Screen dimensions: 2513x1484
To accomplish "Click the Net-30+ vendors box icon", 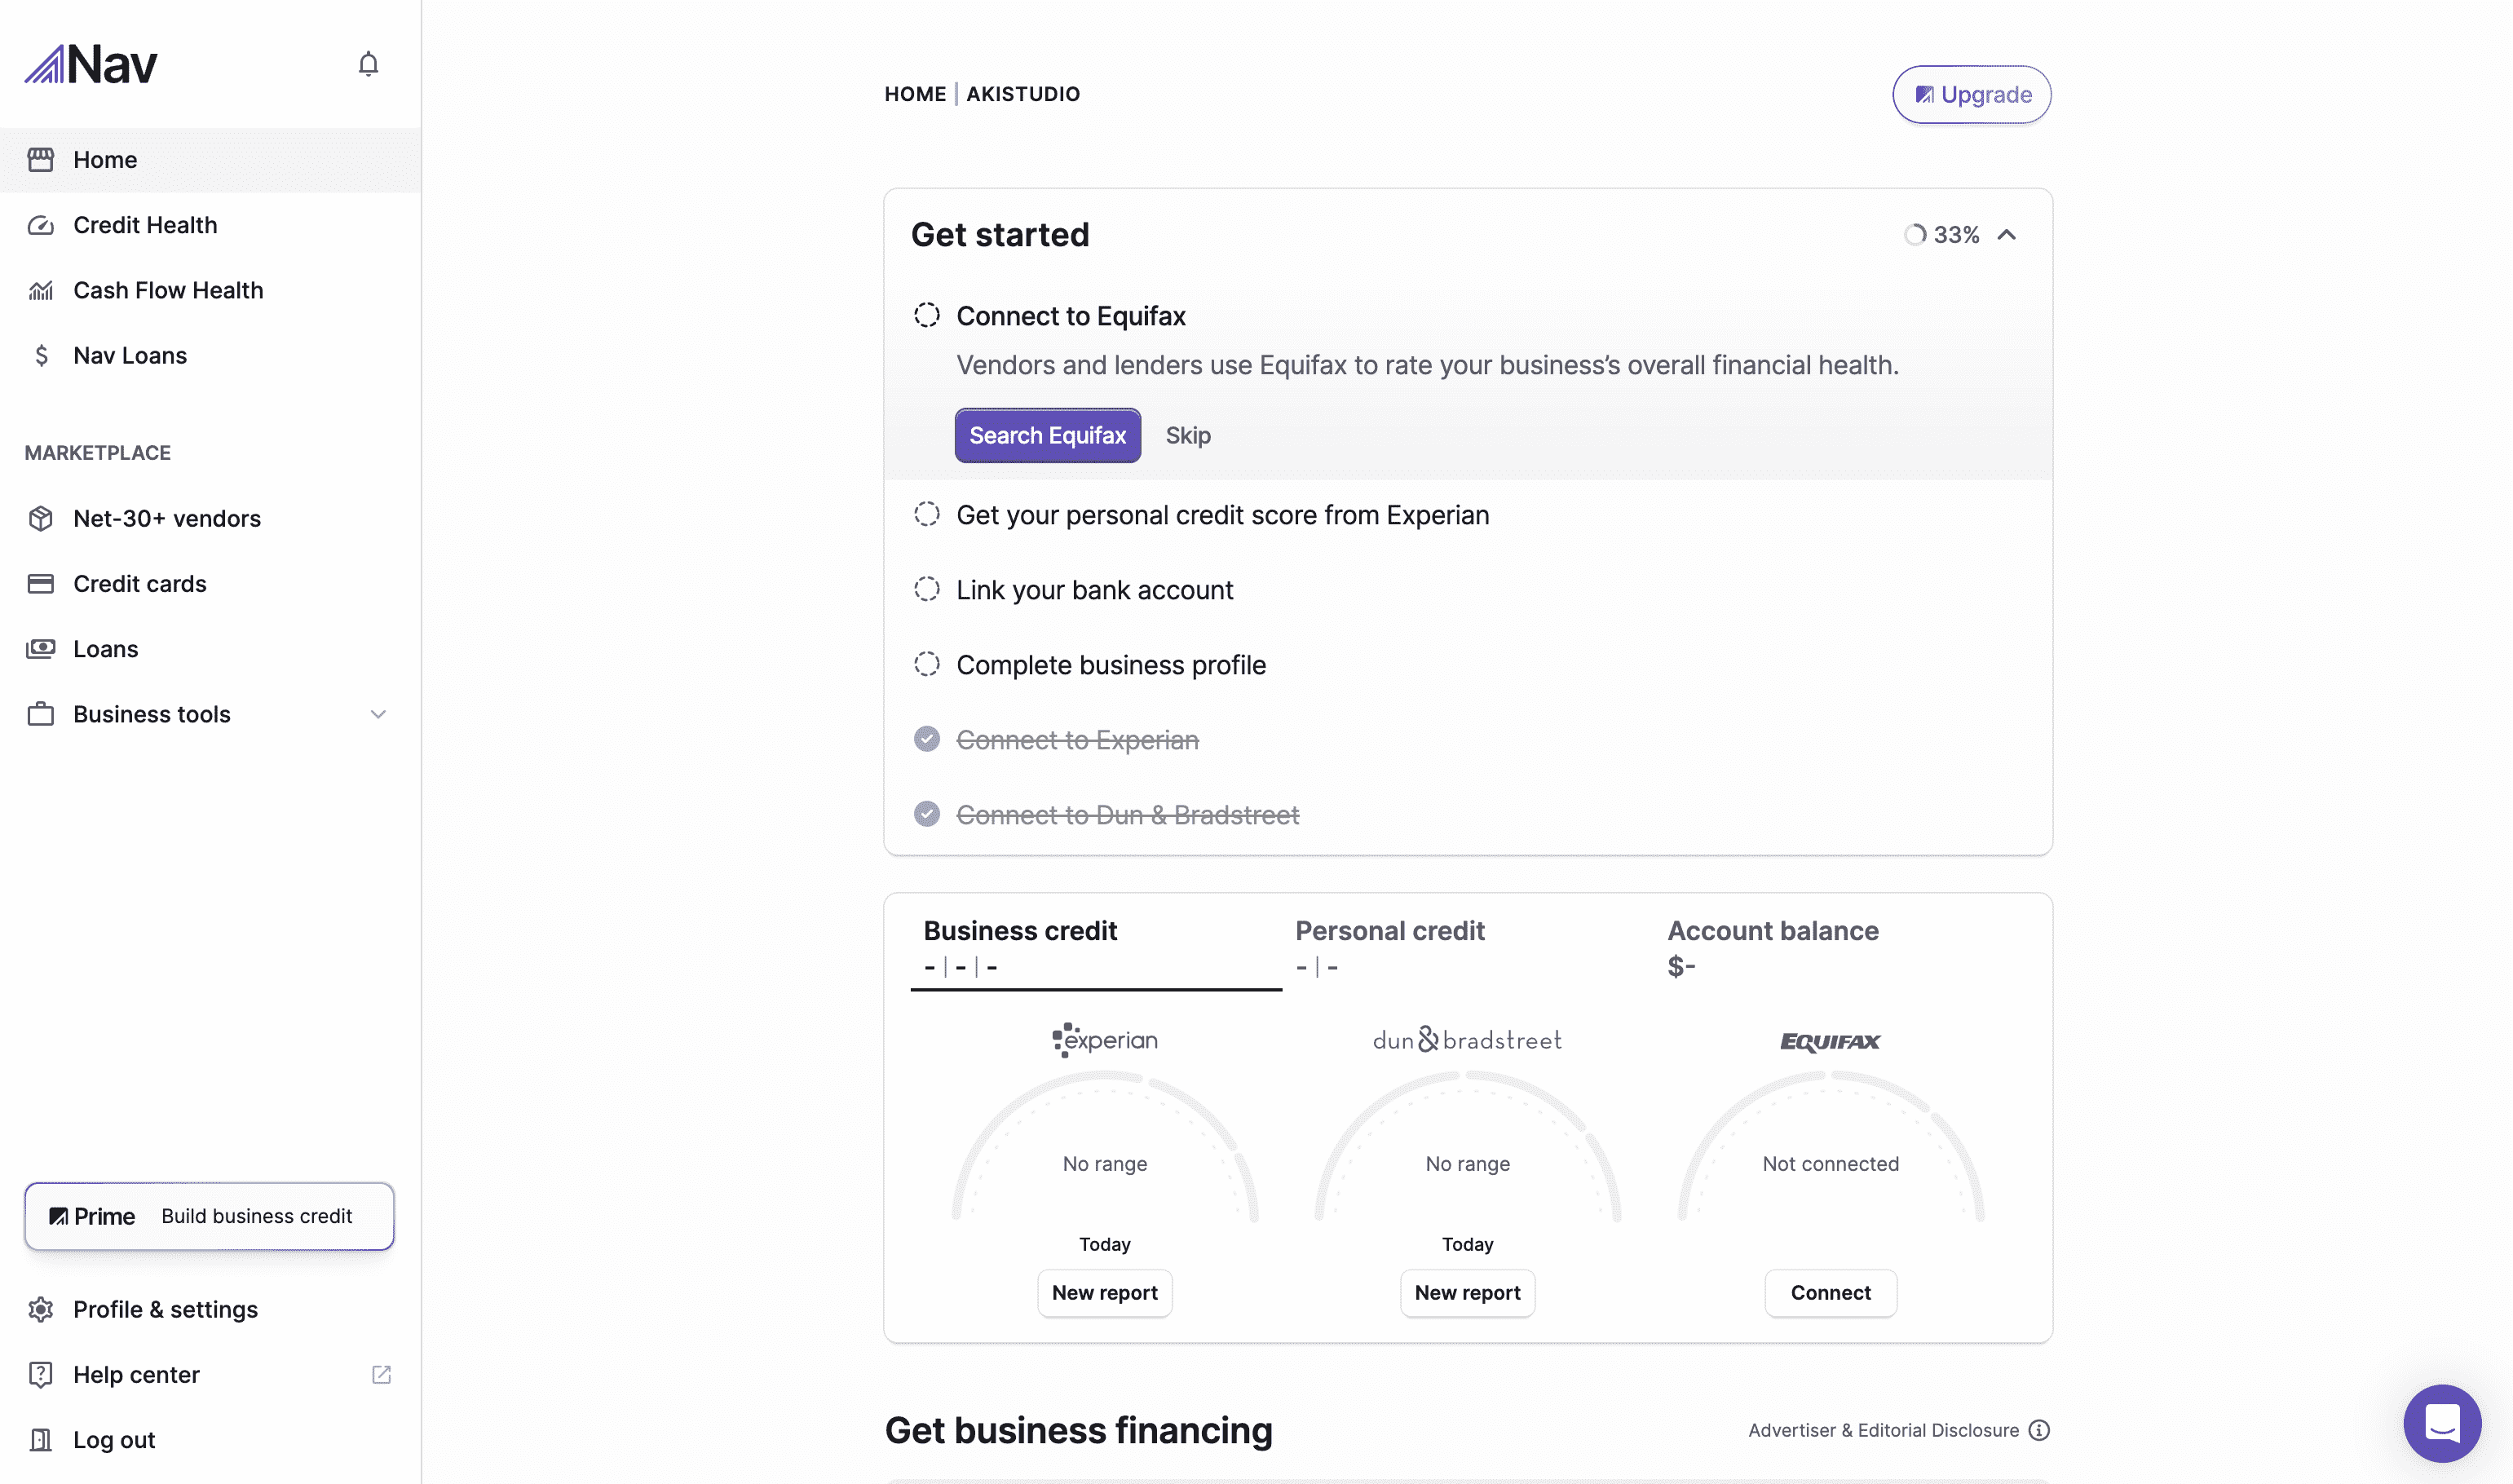I will (x=41, y=518).
